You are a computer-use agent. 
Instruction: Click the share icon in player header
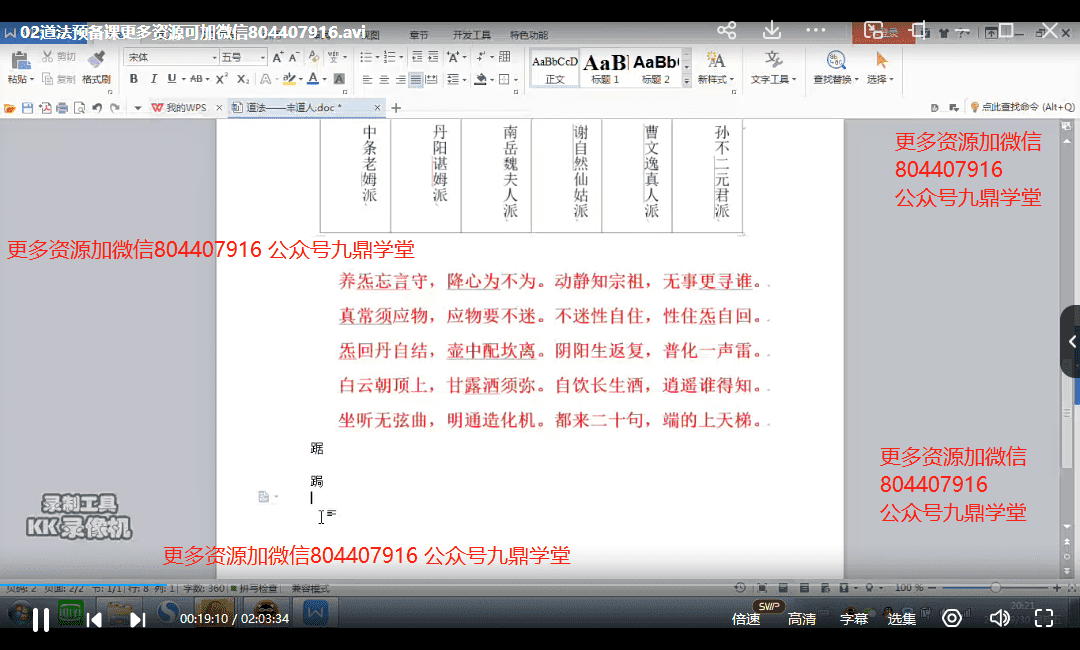pos(727,30)
